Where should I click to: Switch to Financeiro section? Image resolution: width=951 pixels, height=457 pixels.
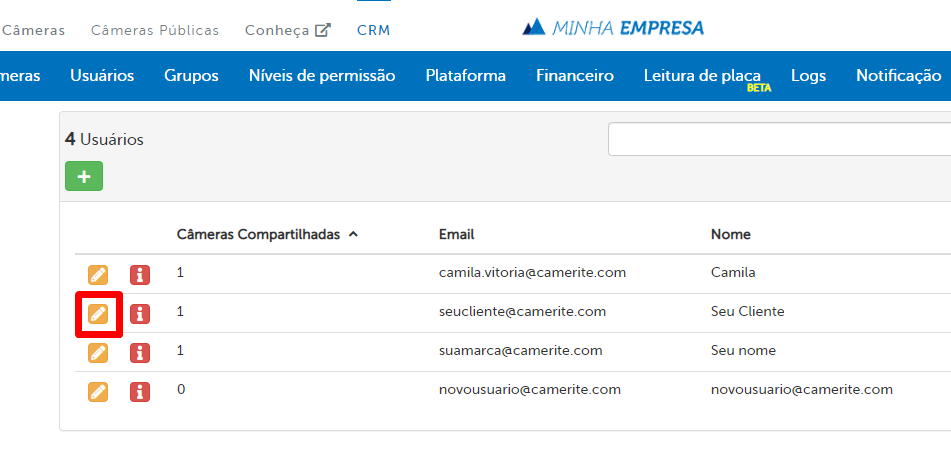[x=574, y=76]
